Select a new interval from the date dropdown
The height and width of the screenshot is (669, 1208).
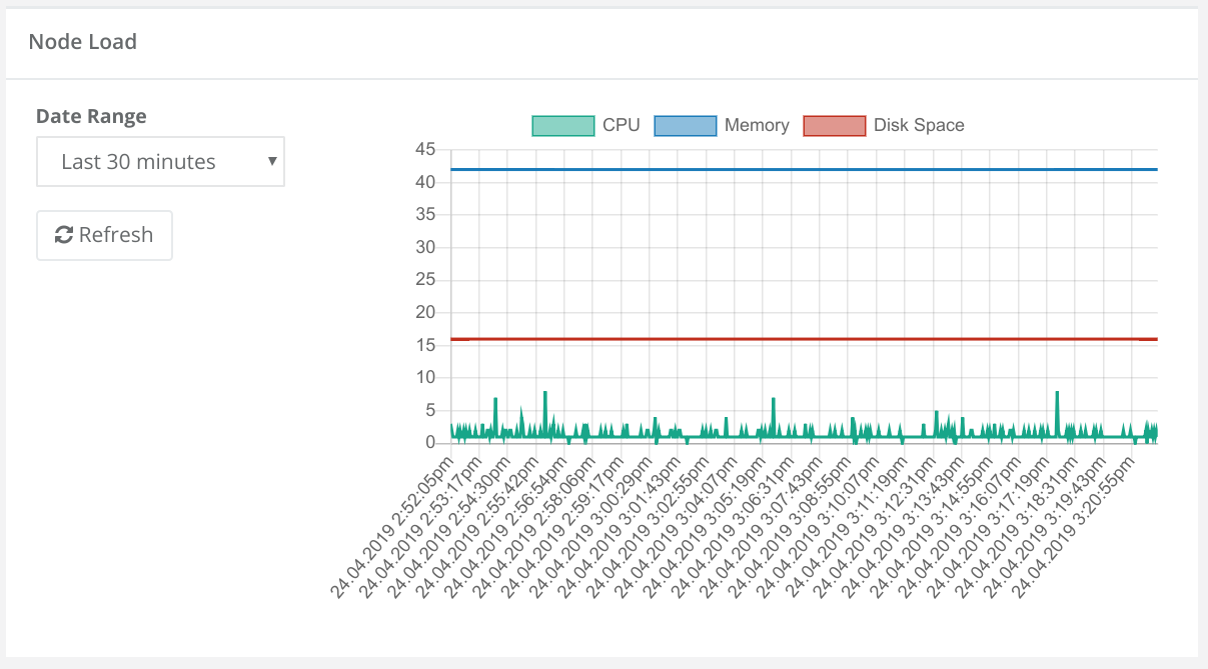tap(160, 161)
